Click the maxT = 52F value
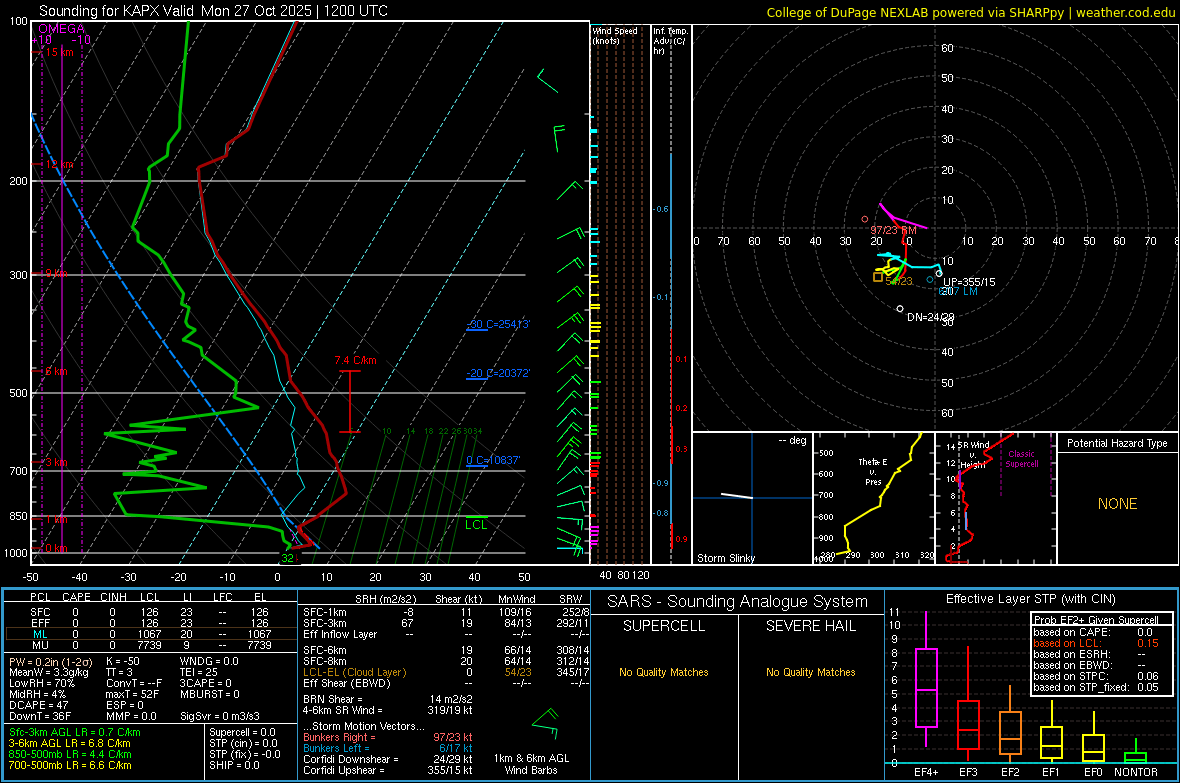Viewport: 1180px width, 783px height. (x=132, y=694)
